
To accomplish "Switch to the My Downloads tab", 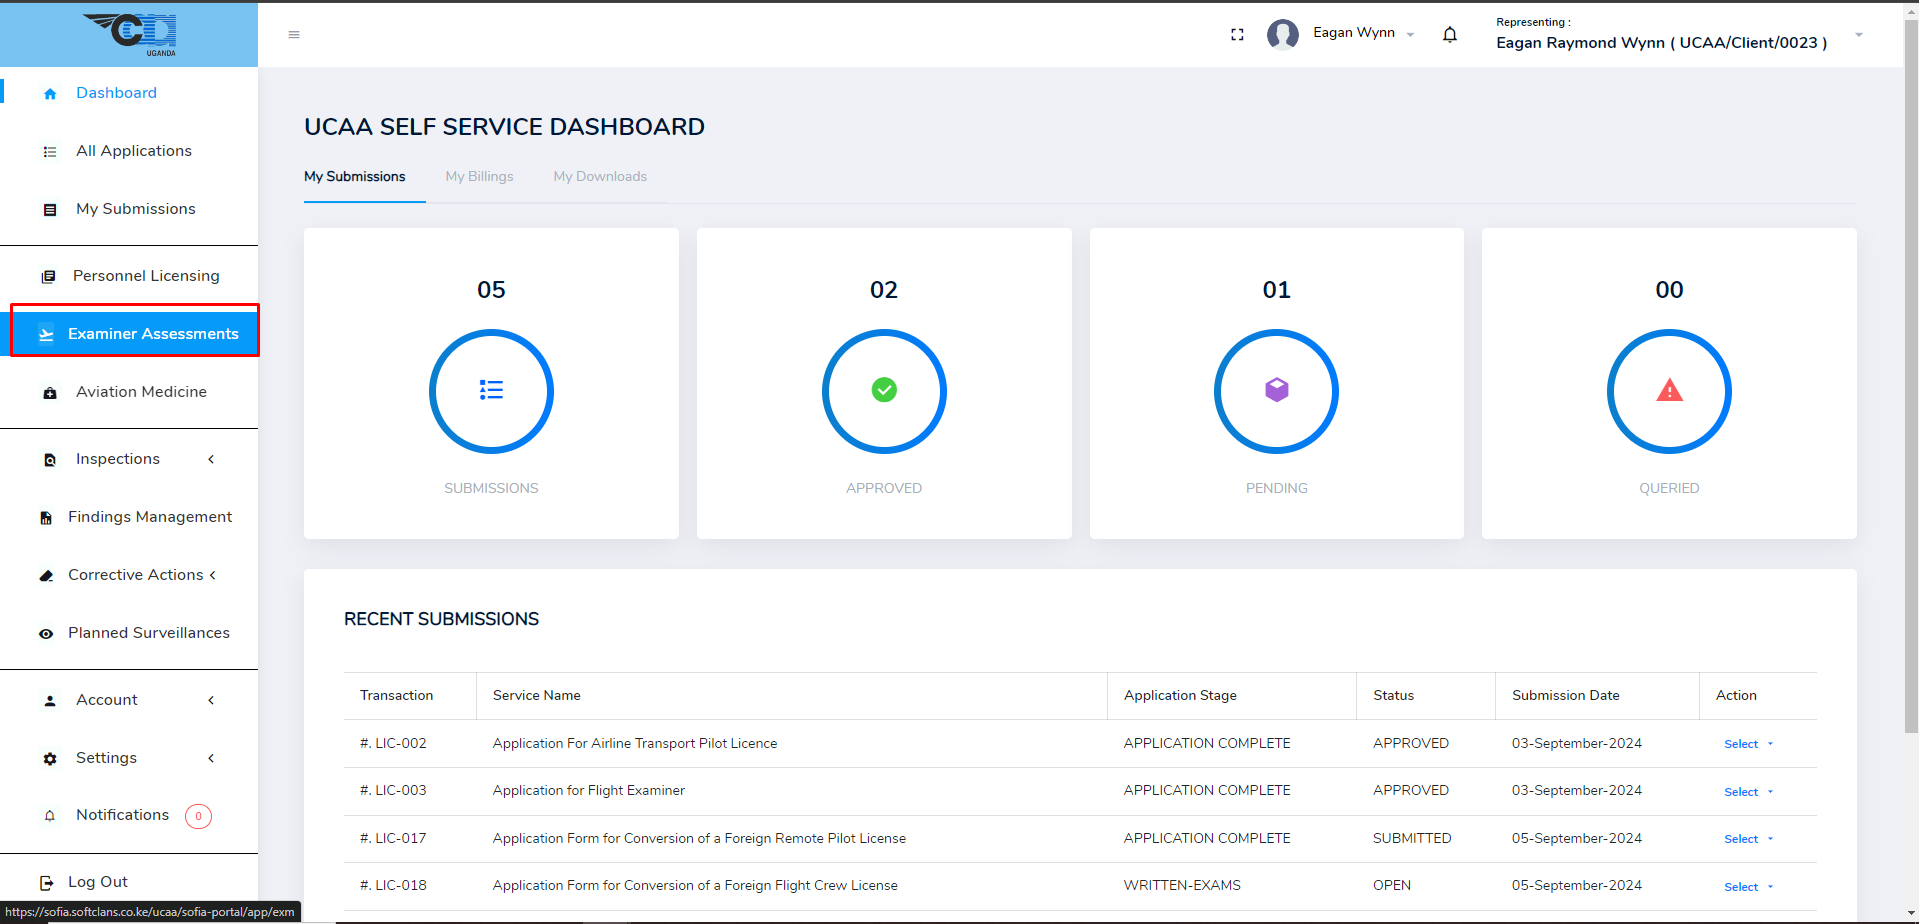I will (600, 177).
